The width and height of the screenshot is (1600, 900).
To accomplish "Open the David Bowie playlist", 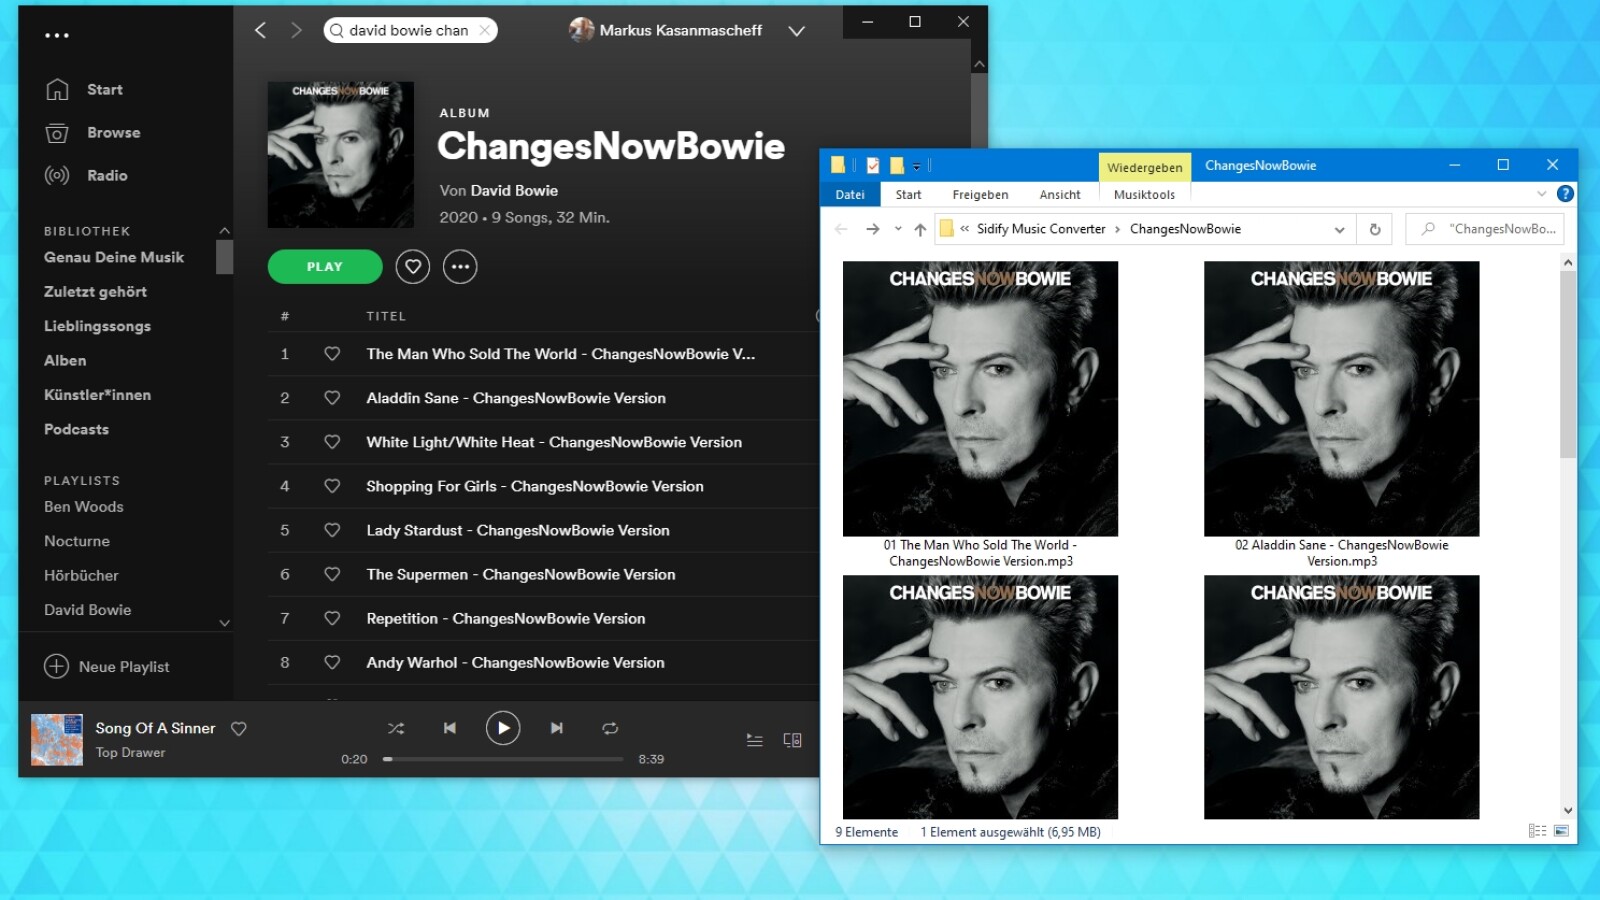I will pyautogui.click(x=87, y=610).
